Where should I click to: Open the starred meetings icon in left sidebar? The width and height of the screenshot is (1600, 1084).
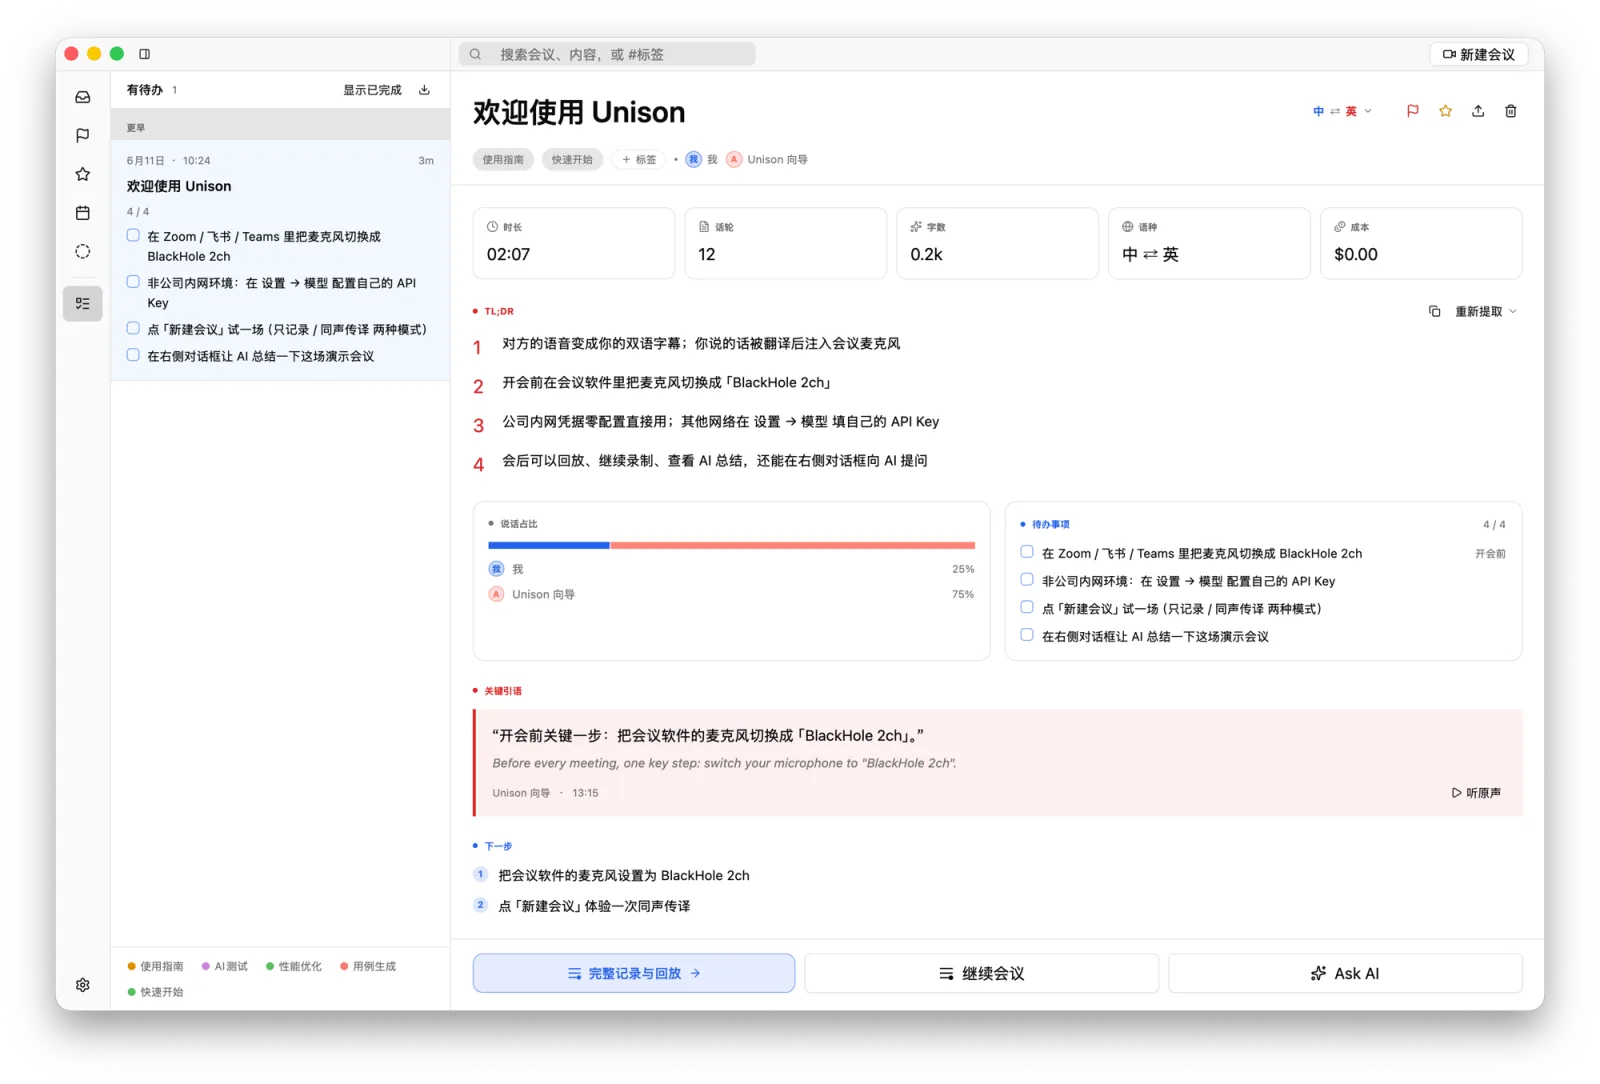click(x=83, y=174)
